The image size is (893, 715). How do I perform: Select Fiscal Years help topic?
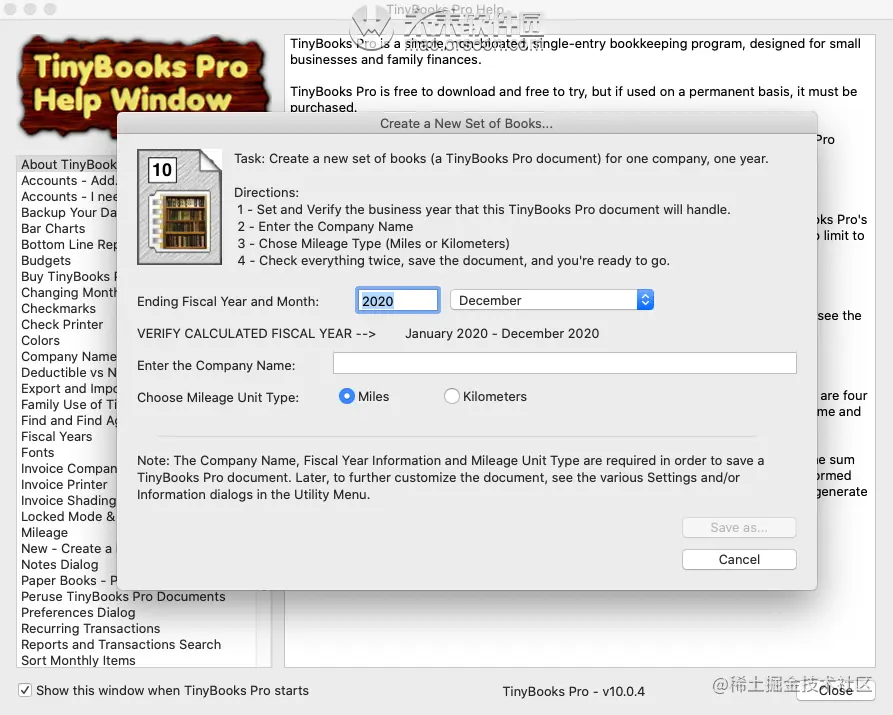coord(56,436)
